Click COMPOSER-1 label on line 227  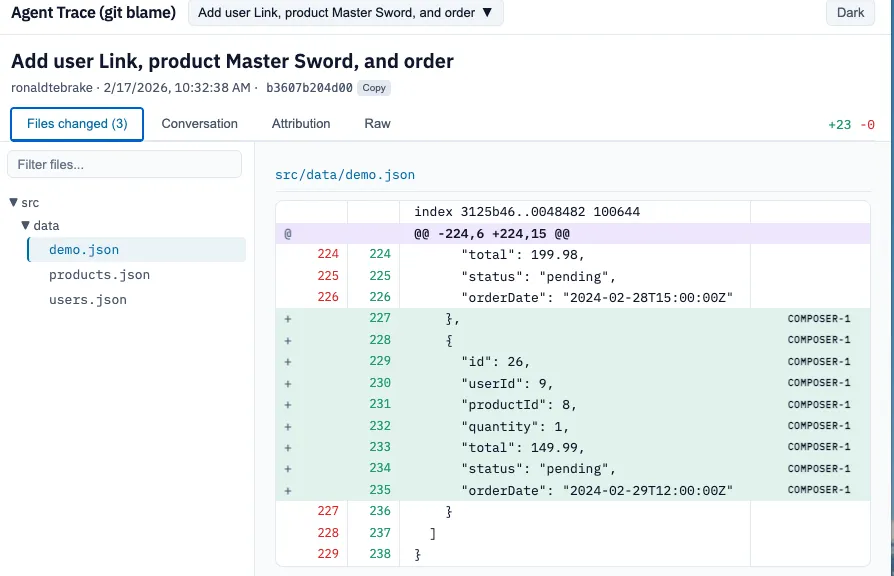(818, 319)
